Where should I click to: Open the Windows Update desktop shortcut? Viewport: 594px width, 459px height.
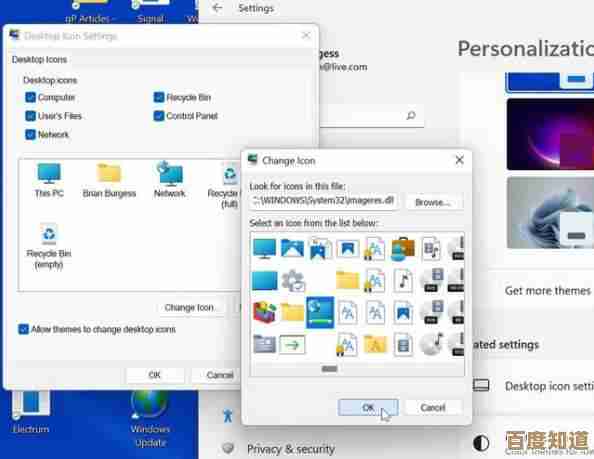point(150,419)
